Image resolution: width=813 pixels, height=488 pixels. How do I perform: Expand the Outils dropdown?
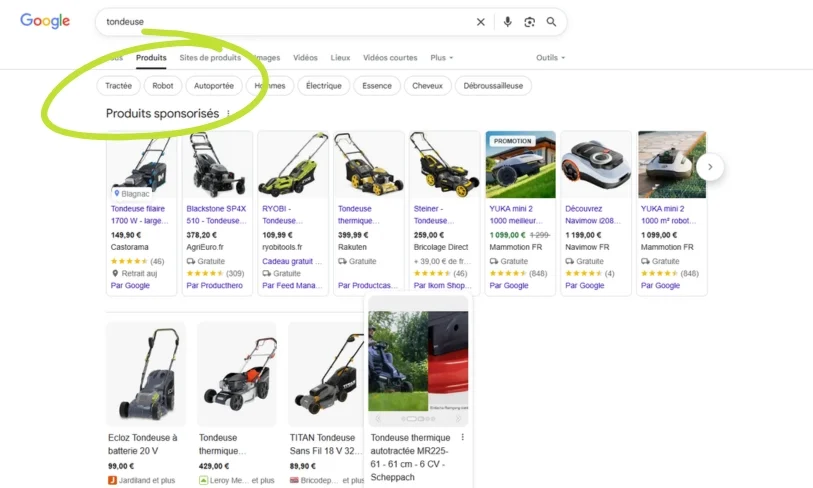click(x=550, y=58)
